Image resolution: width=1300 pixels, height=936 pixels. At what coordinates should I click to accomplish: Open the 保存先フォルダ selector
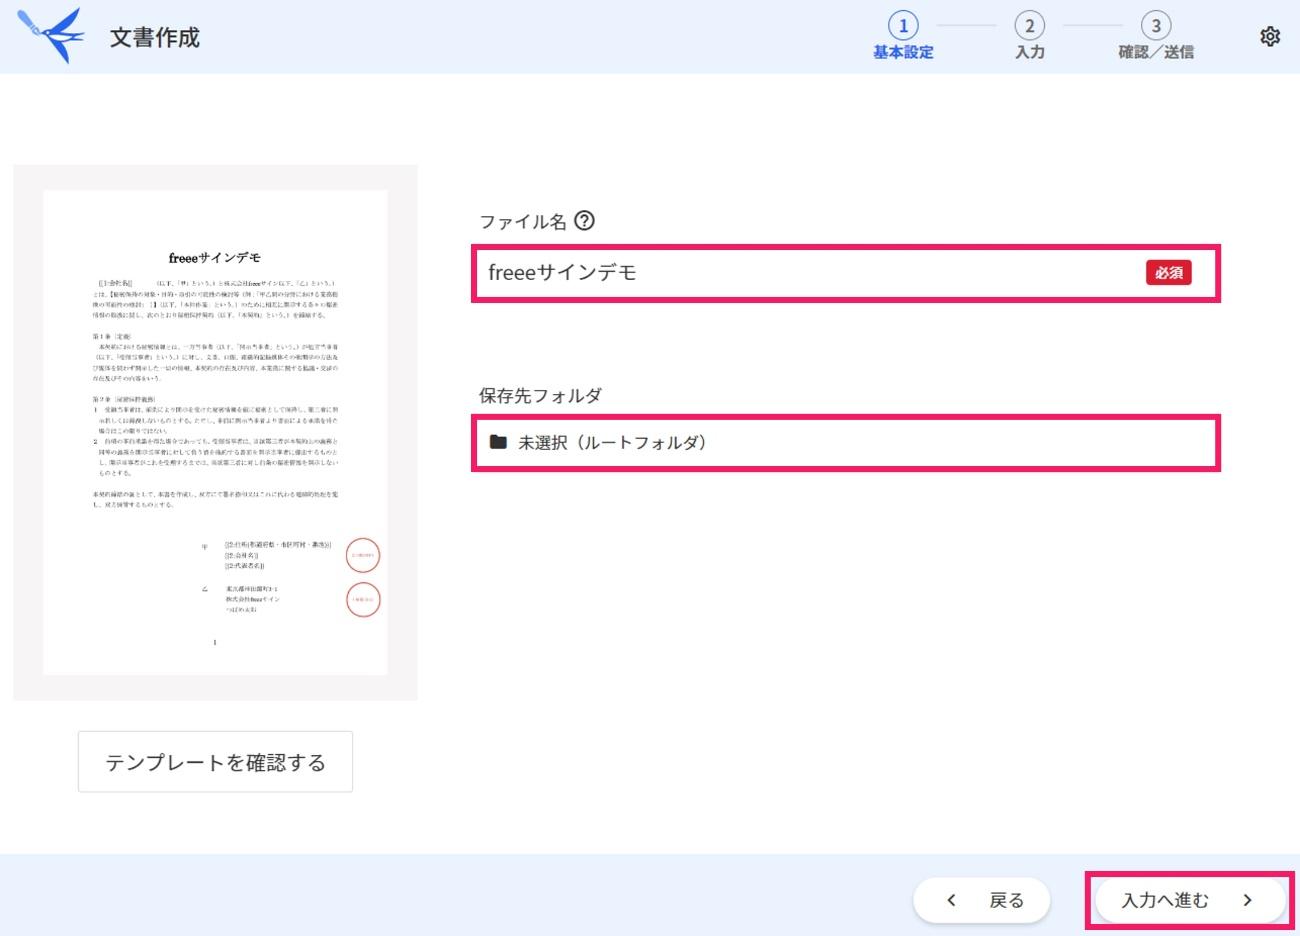point(846,443)
